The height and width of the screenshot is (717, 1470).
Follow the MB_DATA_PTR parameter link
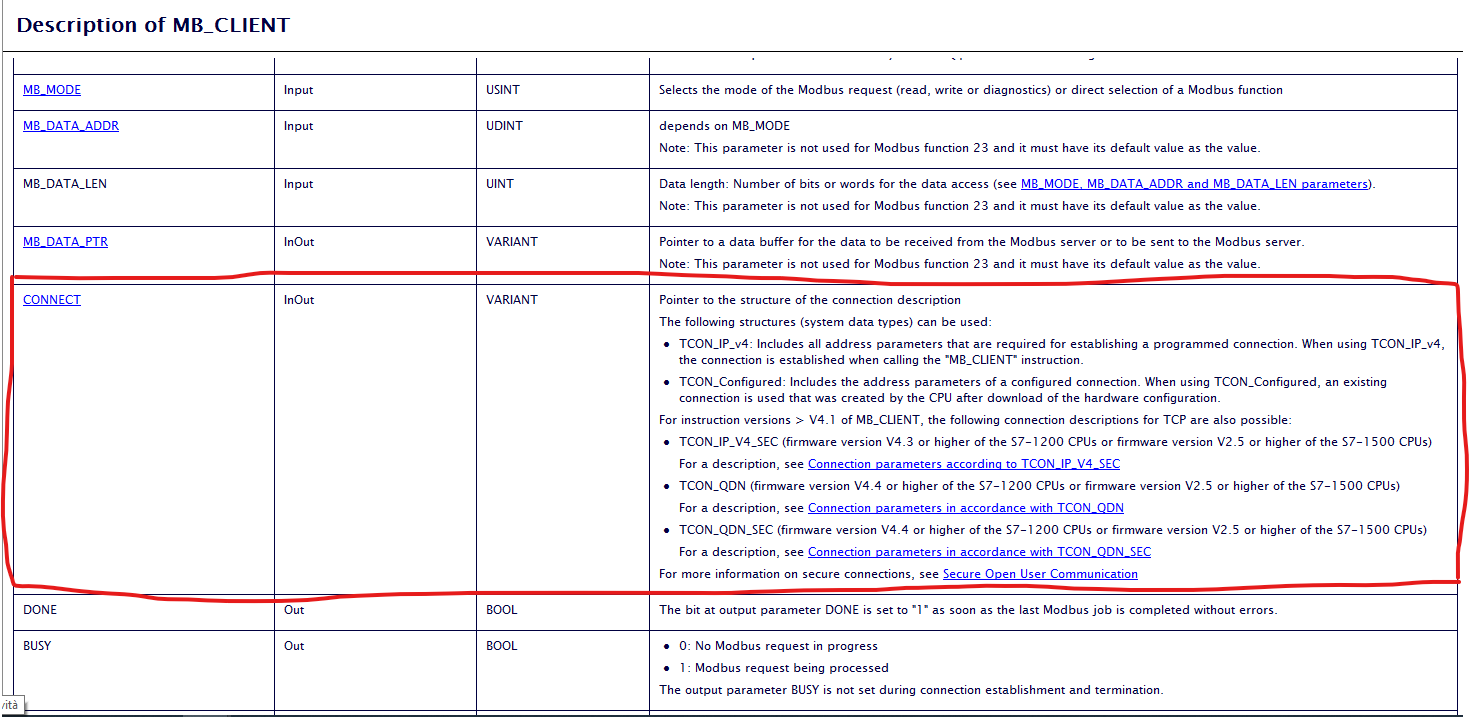click(x=65, y=242)
